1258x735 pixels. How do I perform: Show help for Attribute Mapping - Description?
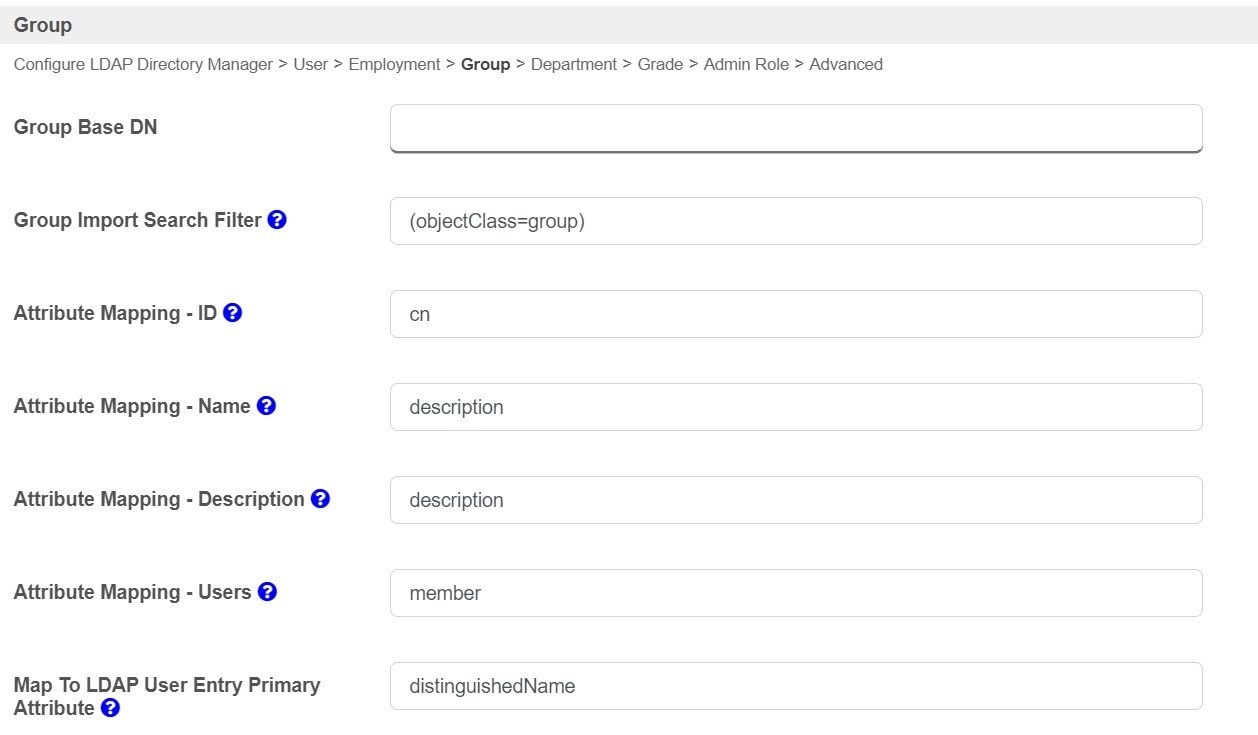click(x=320, y=499)
